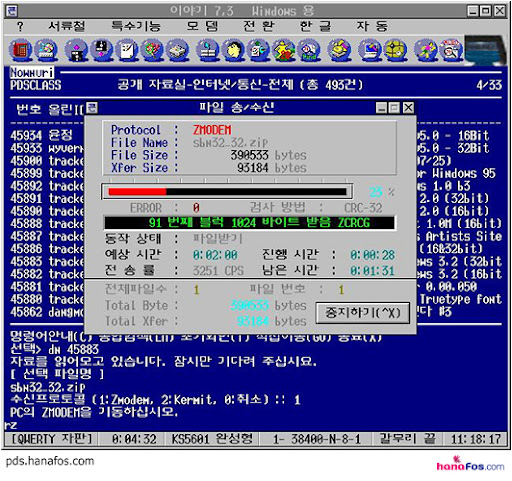512x481 pixels.
Task: Click the floppy disk download icon
Action: pos(102,50)
